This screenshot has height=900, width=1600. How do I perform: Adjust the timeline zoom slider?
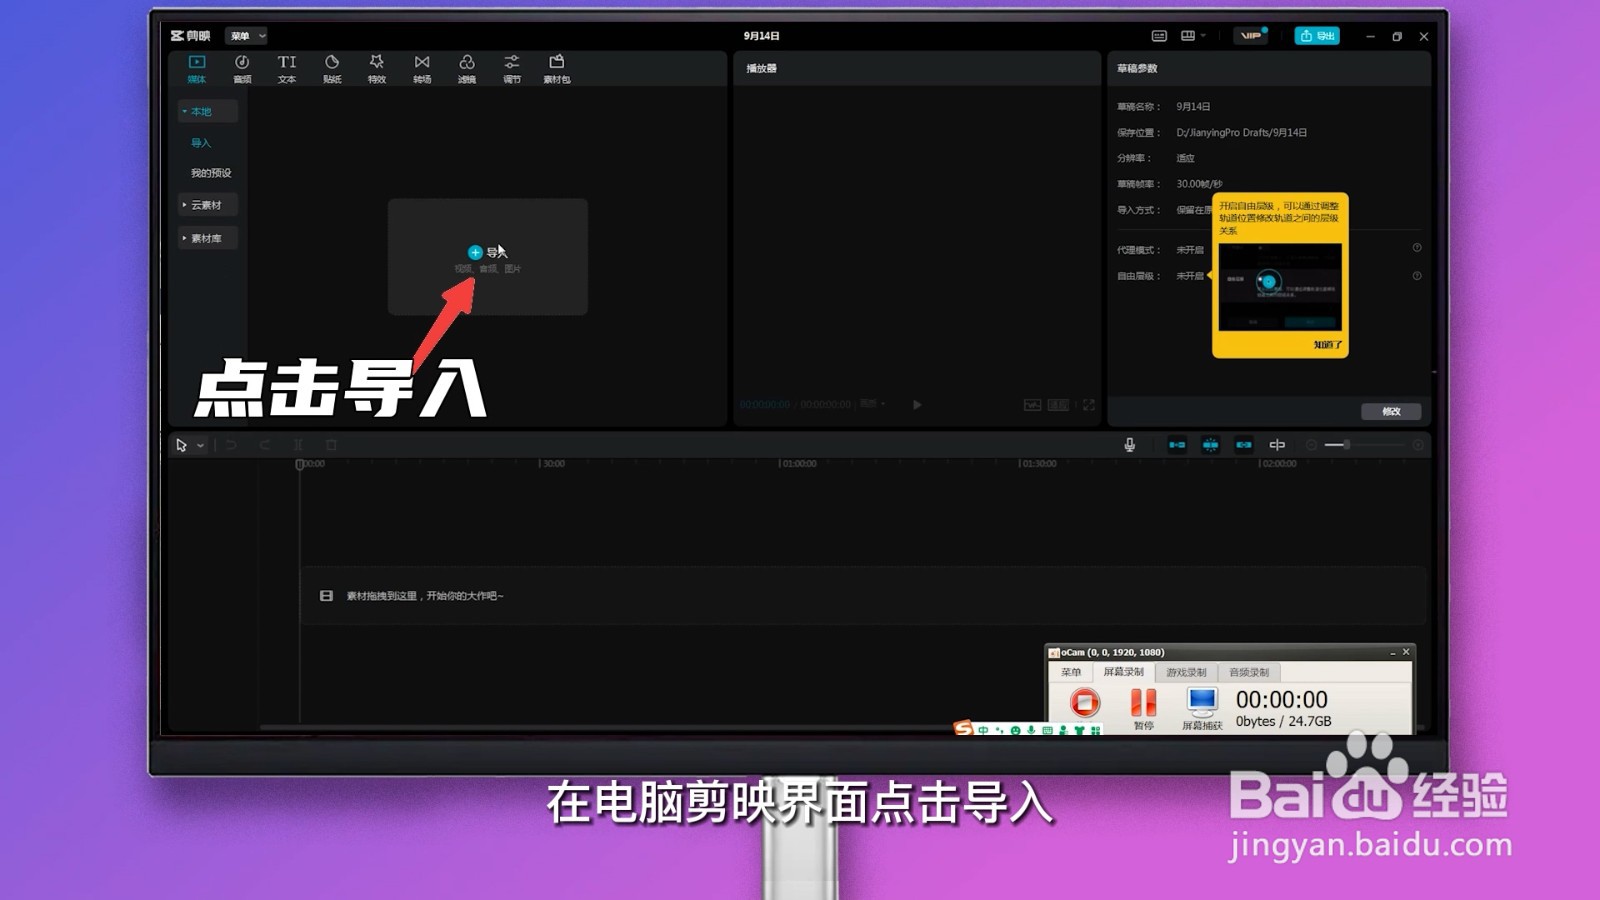[x=1365, y=445]
